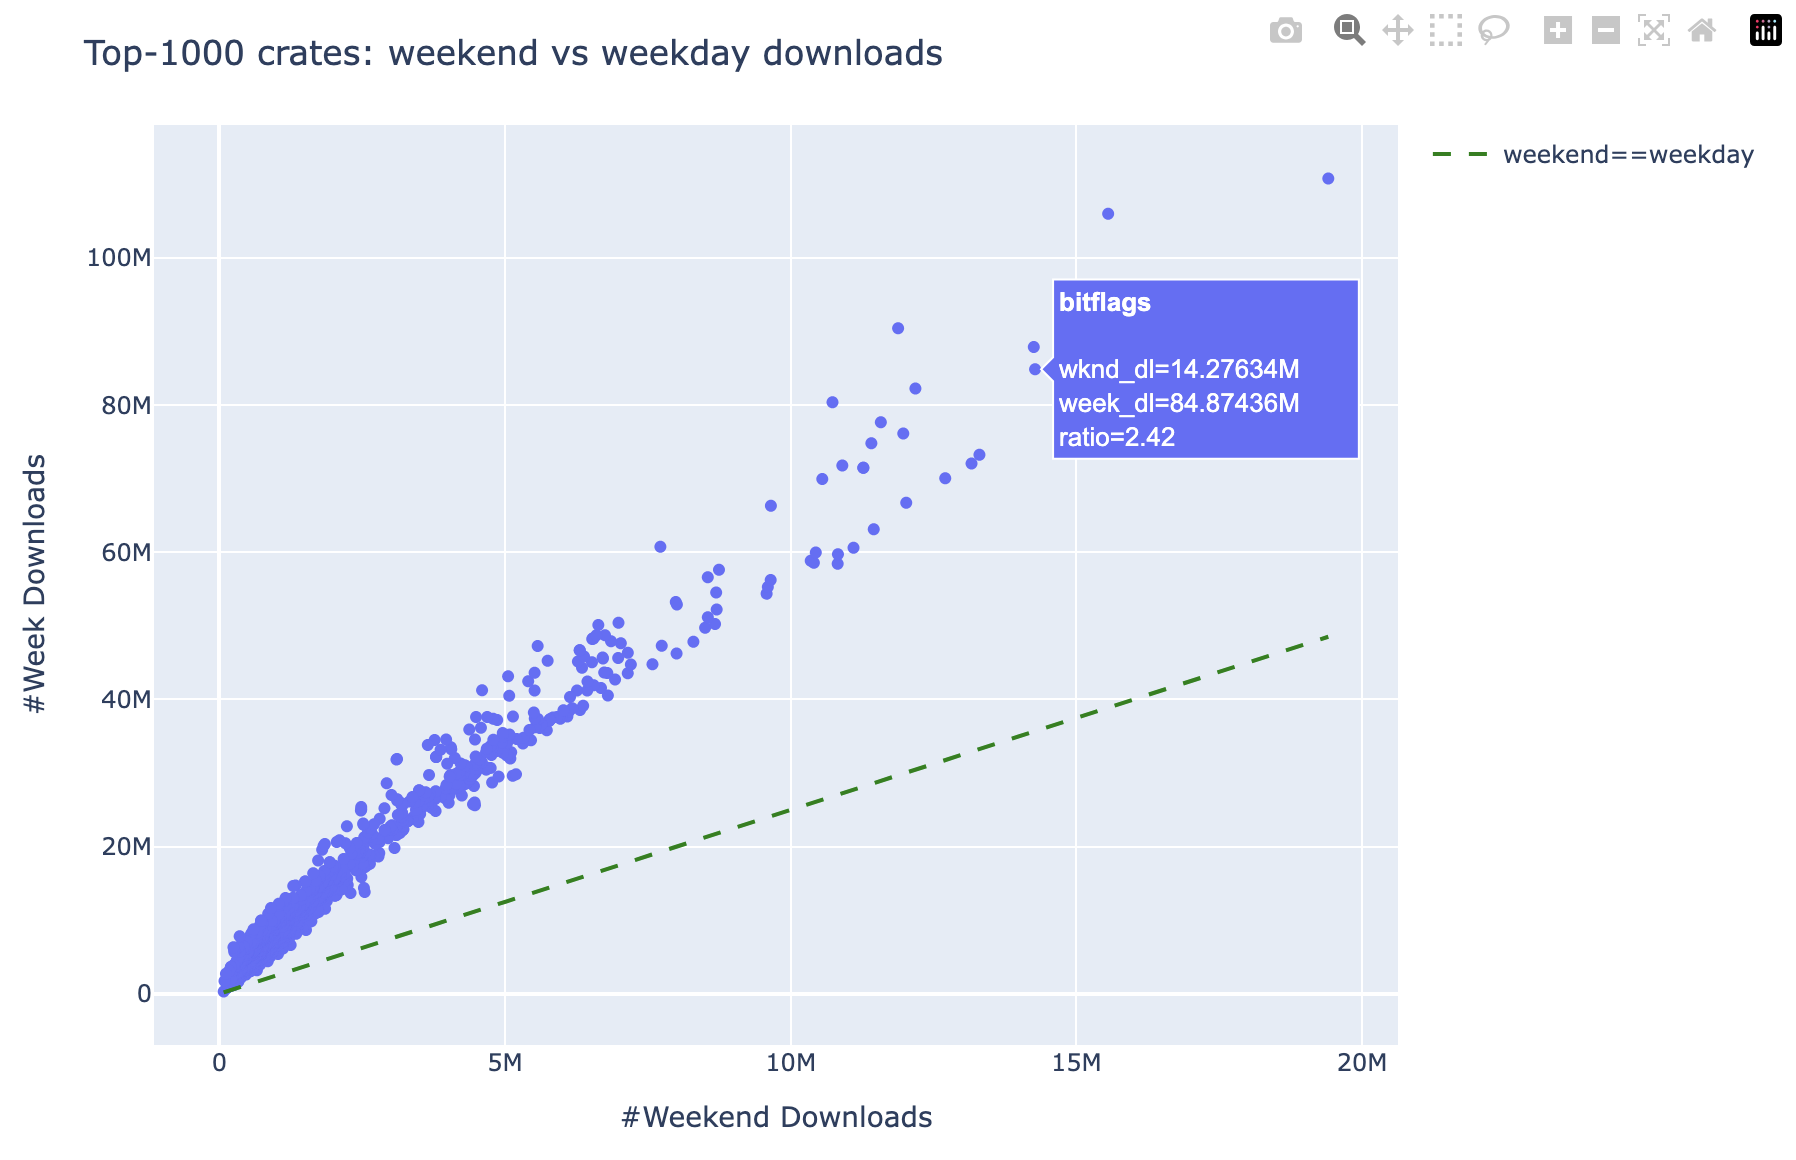Click the hovered bitflags data point
The height and width of the screenshot is (1160, 1796).
point(1035,369)
